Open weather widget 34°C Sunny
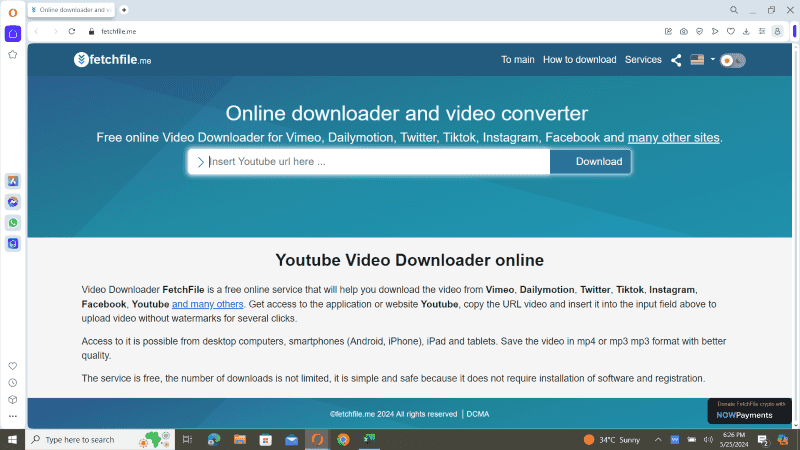 (x=612, y=439)
